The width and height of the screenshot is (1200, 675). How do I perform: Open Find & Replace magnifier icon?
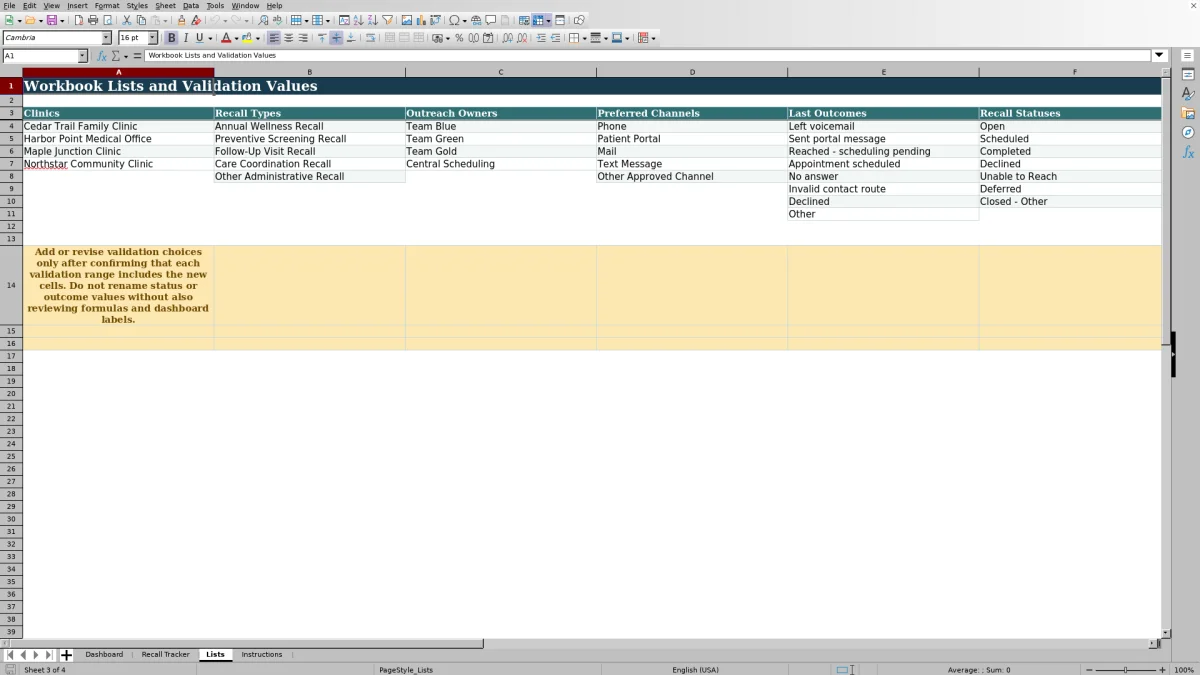(263, 20)
